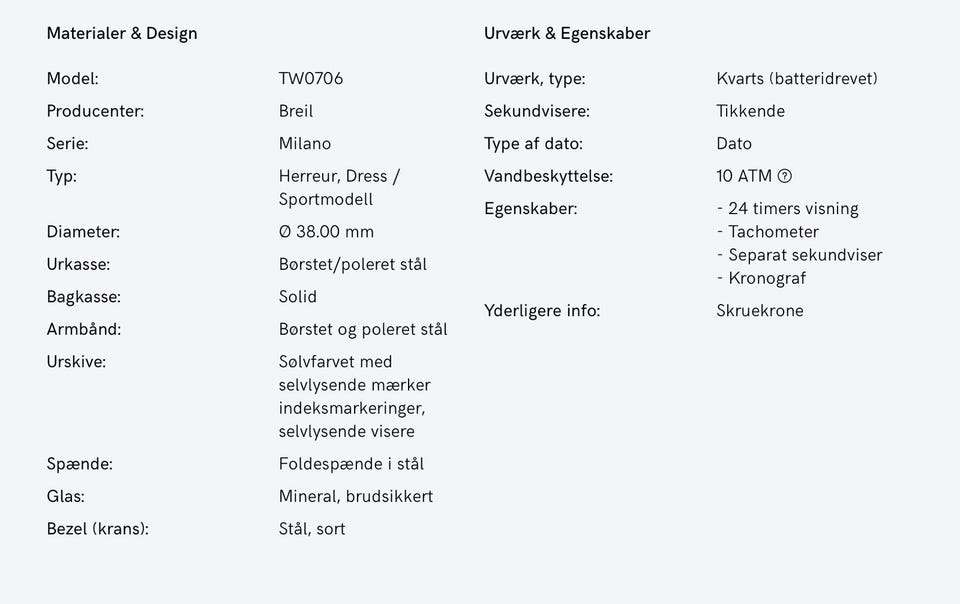Click the Vandbeskyttelse label
The image size is (960, 604).
pos(548,176)
